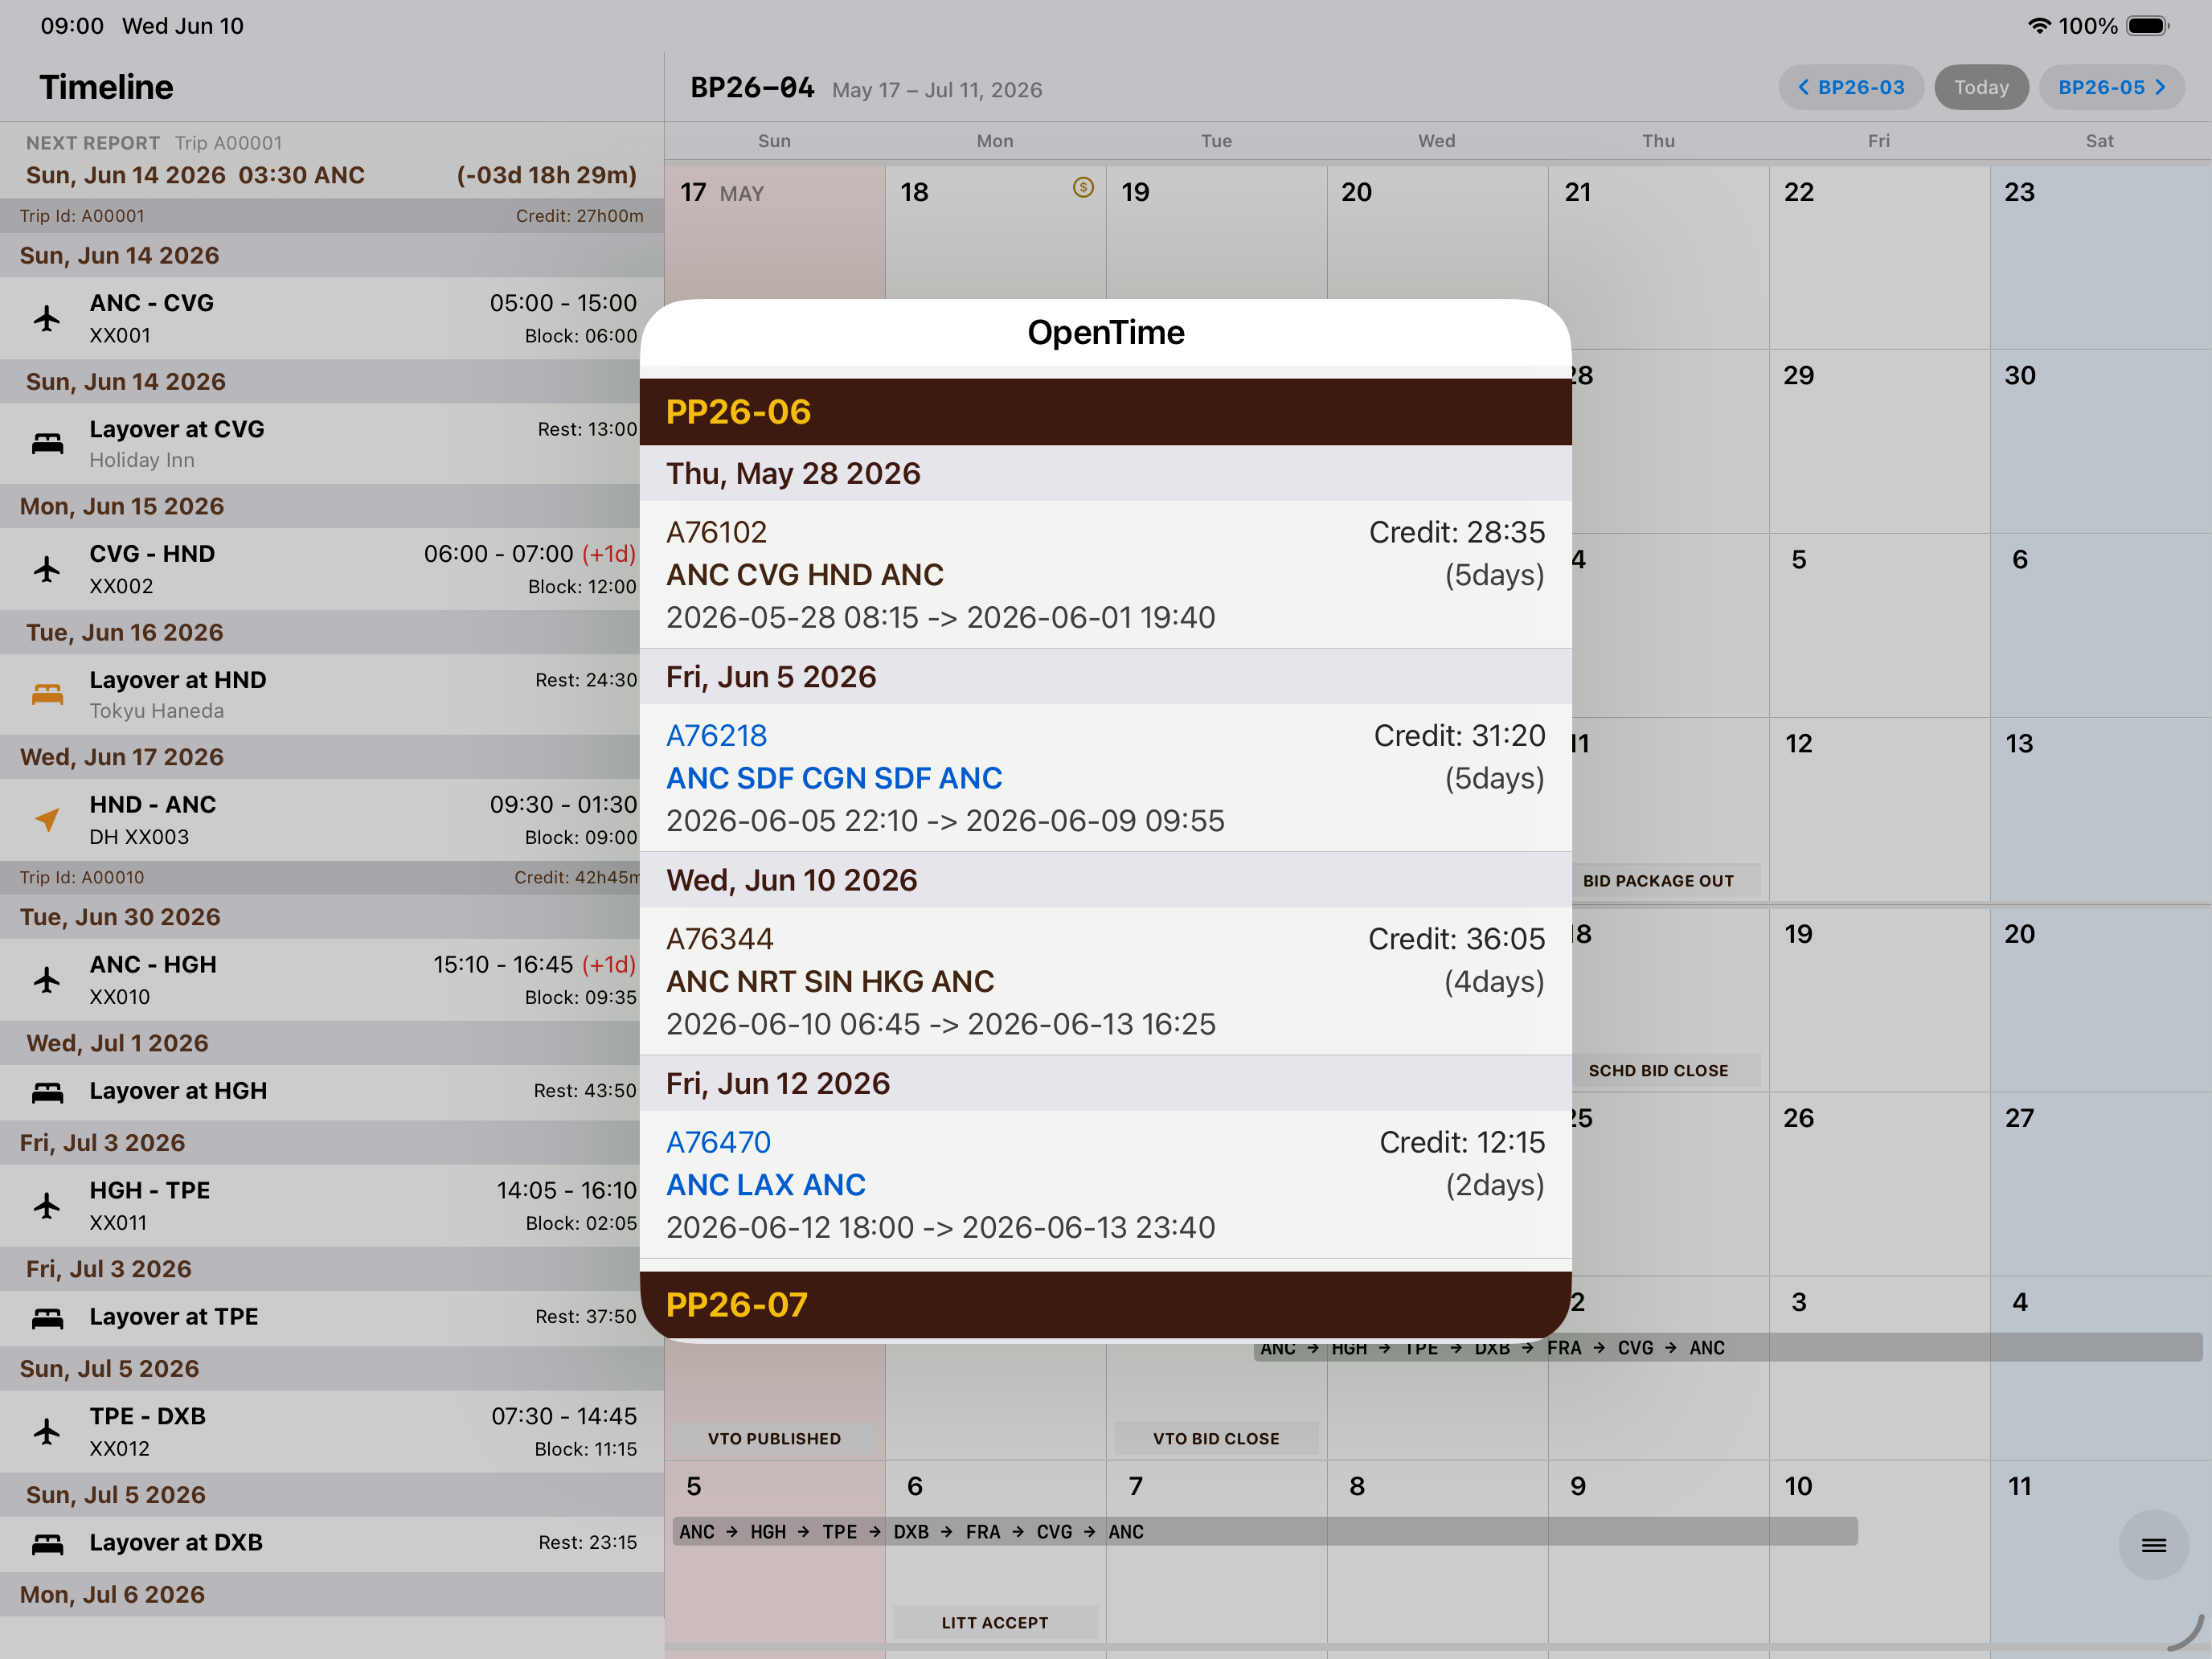Tap the PP26-06 section header
Viewport: 2212px width, 1659px height.
pos(1105,412)
